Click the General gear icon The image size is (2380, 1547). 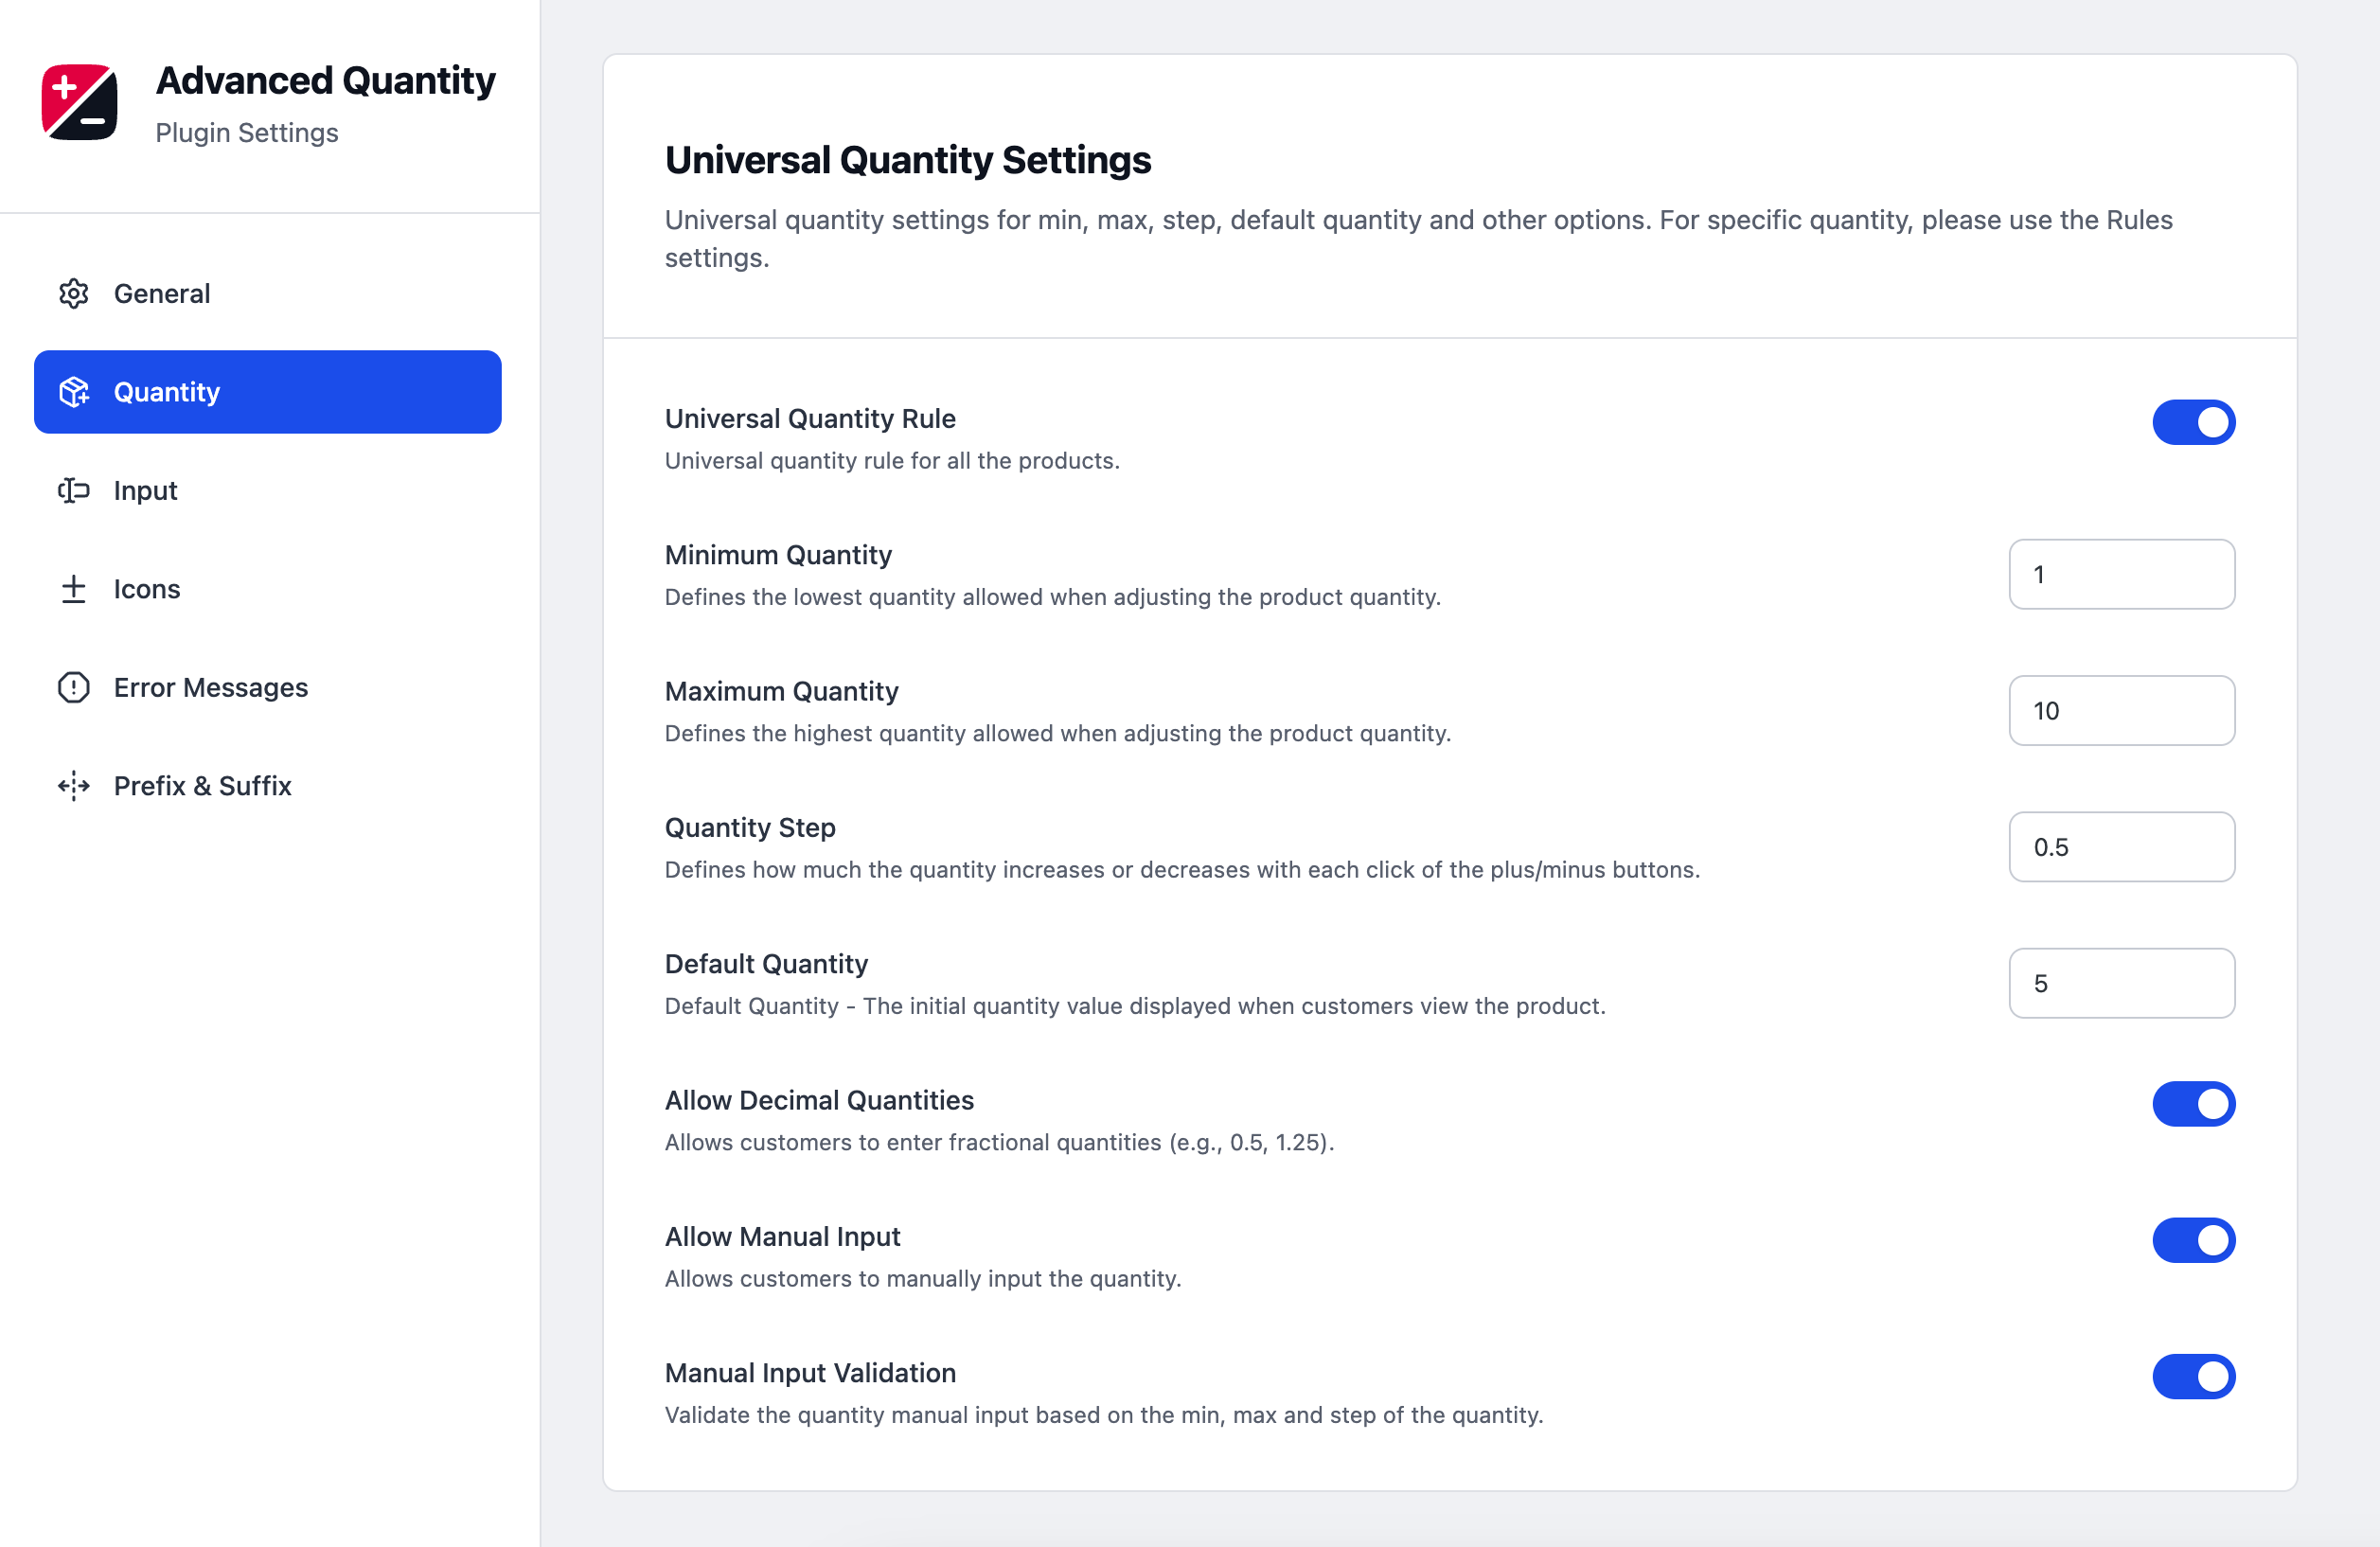74,293
